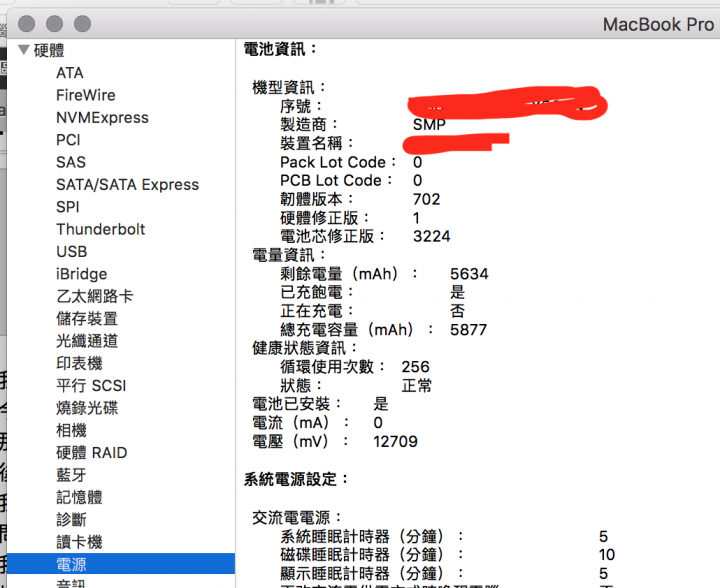Click the 系統電源設定 heading

point(295,480)
